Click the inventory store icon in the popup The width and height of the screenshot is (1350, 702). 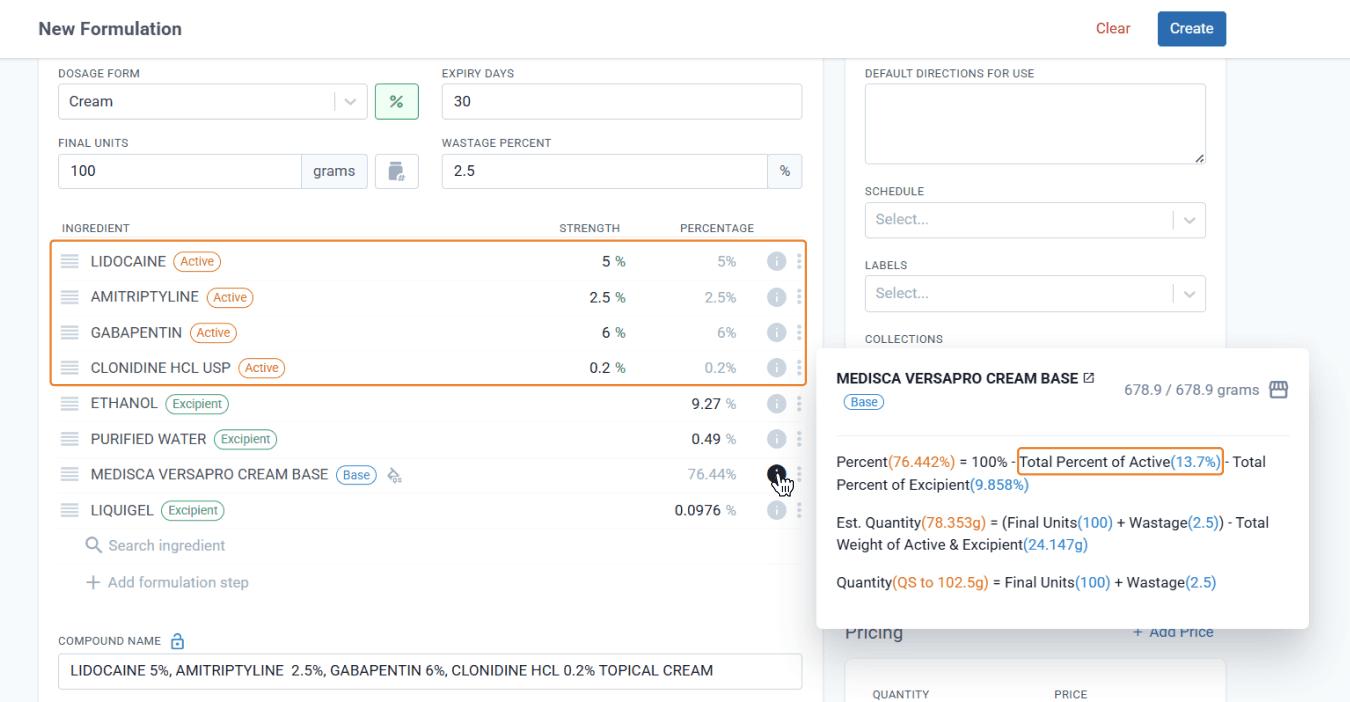coord(1278,390)
